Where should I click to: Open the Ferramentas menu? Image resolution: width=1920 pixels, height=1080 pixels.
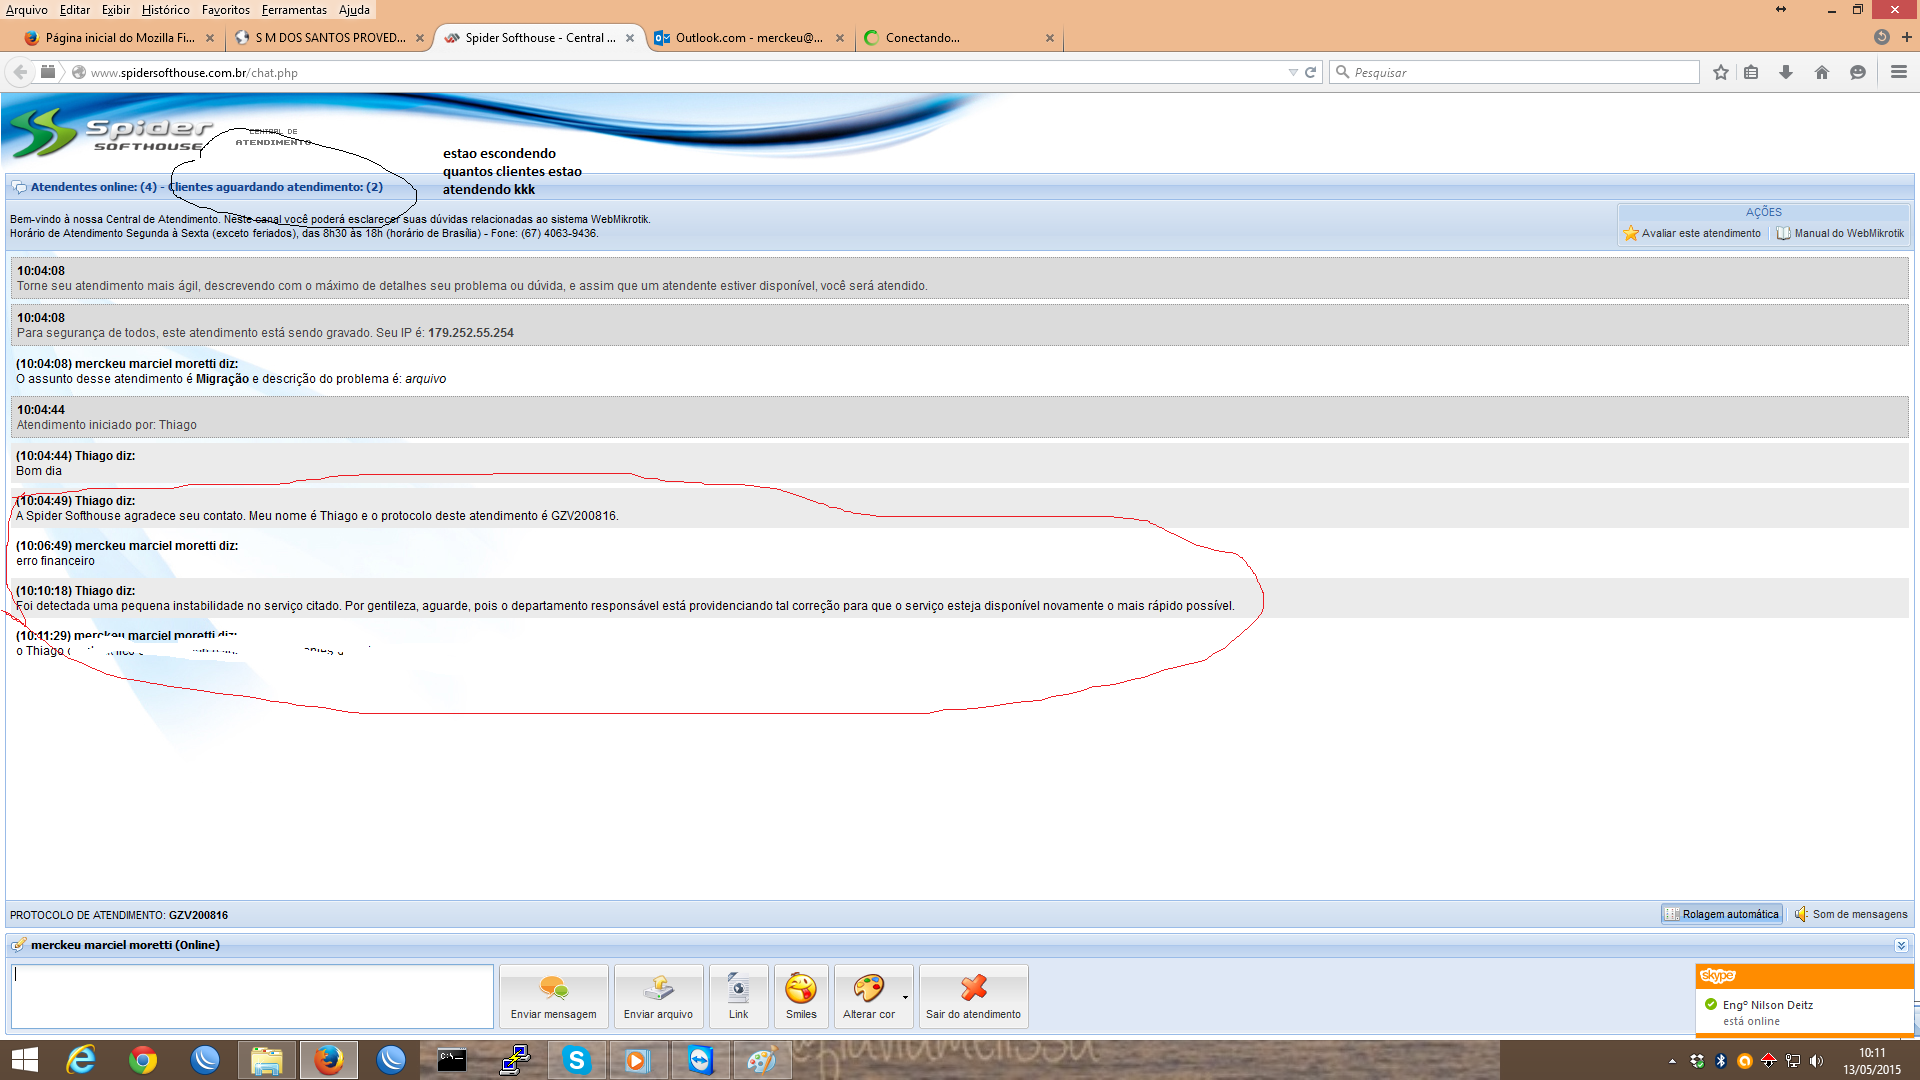[x=294, y=10]
